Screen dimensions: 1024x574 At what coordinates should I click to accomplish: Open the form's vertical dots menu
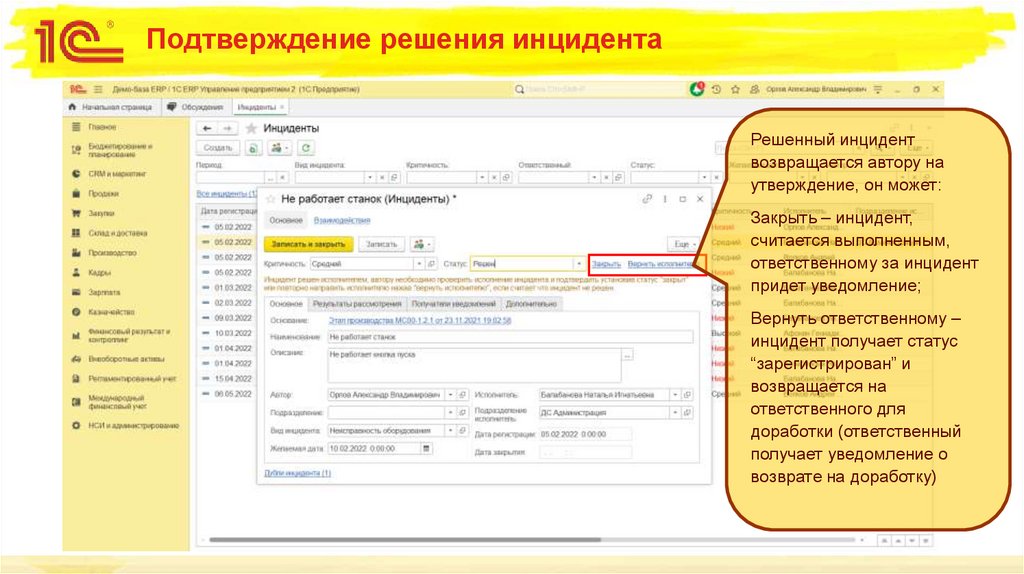(x=665, y=199)
